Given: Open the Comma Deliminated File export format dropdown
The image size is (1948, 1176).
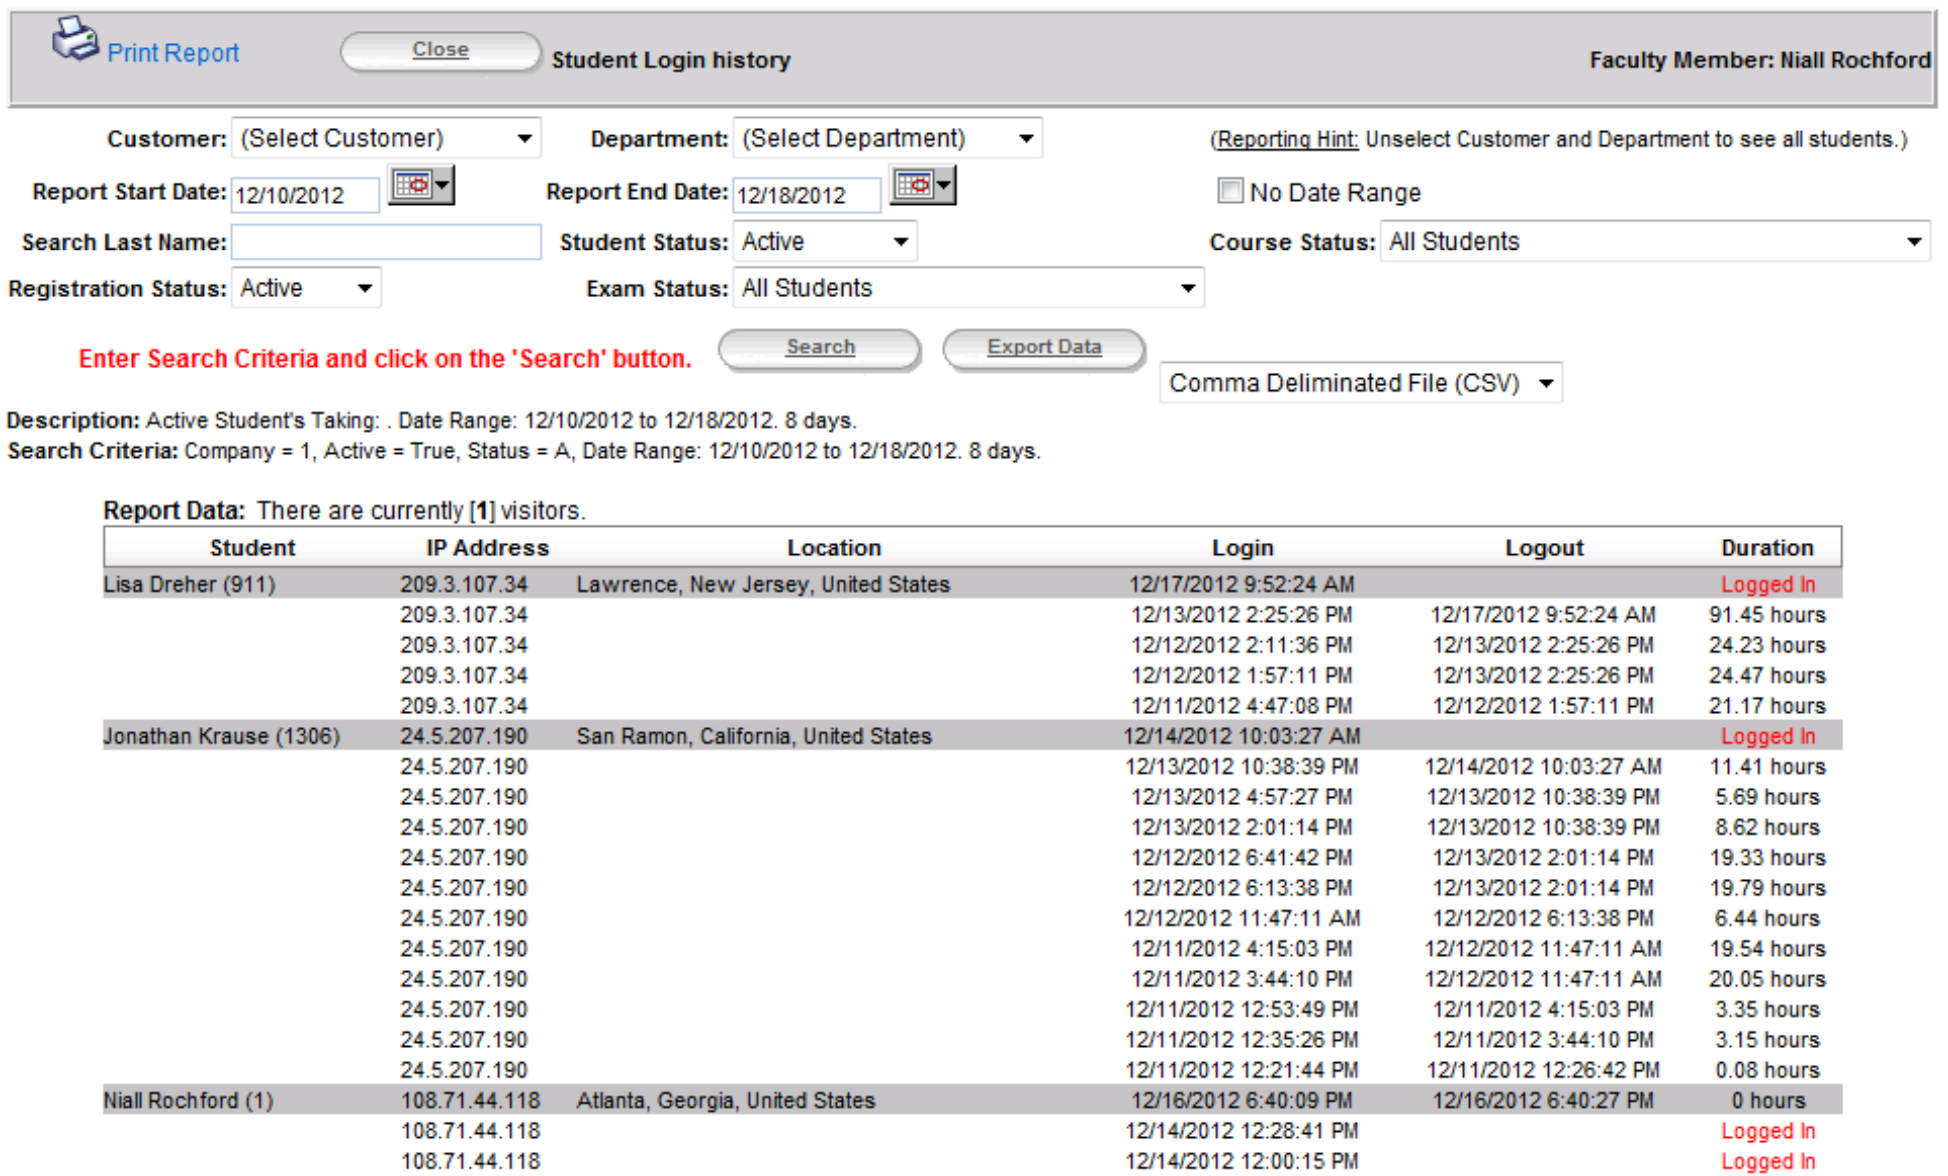Looking at the screenshot, I should click(1361, 383).
